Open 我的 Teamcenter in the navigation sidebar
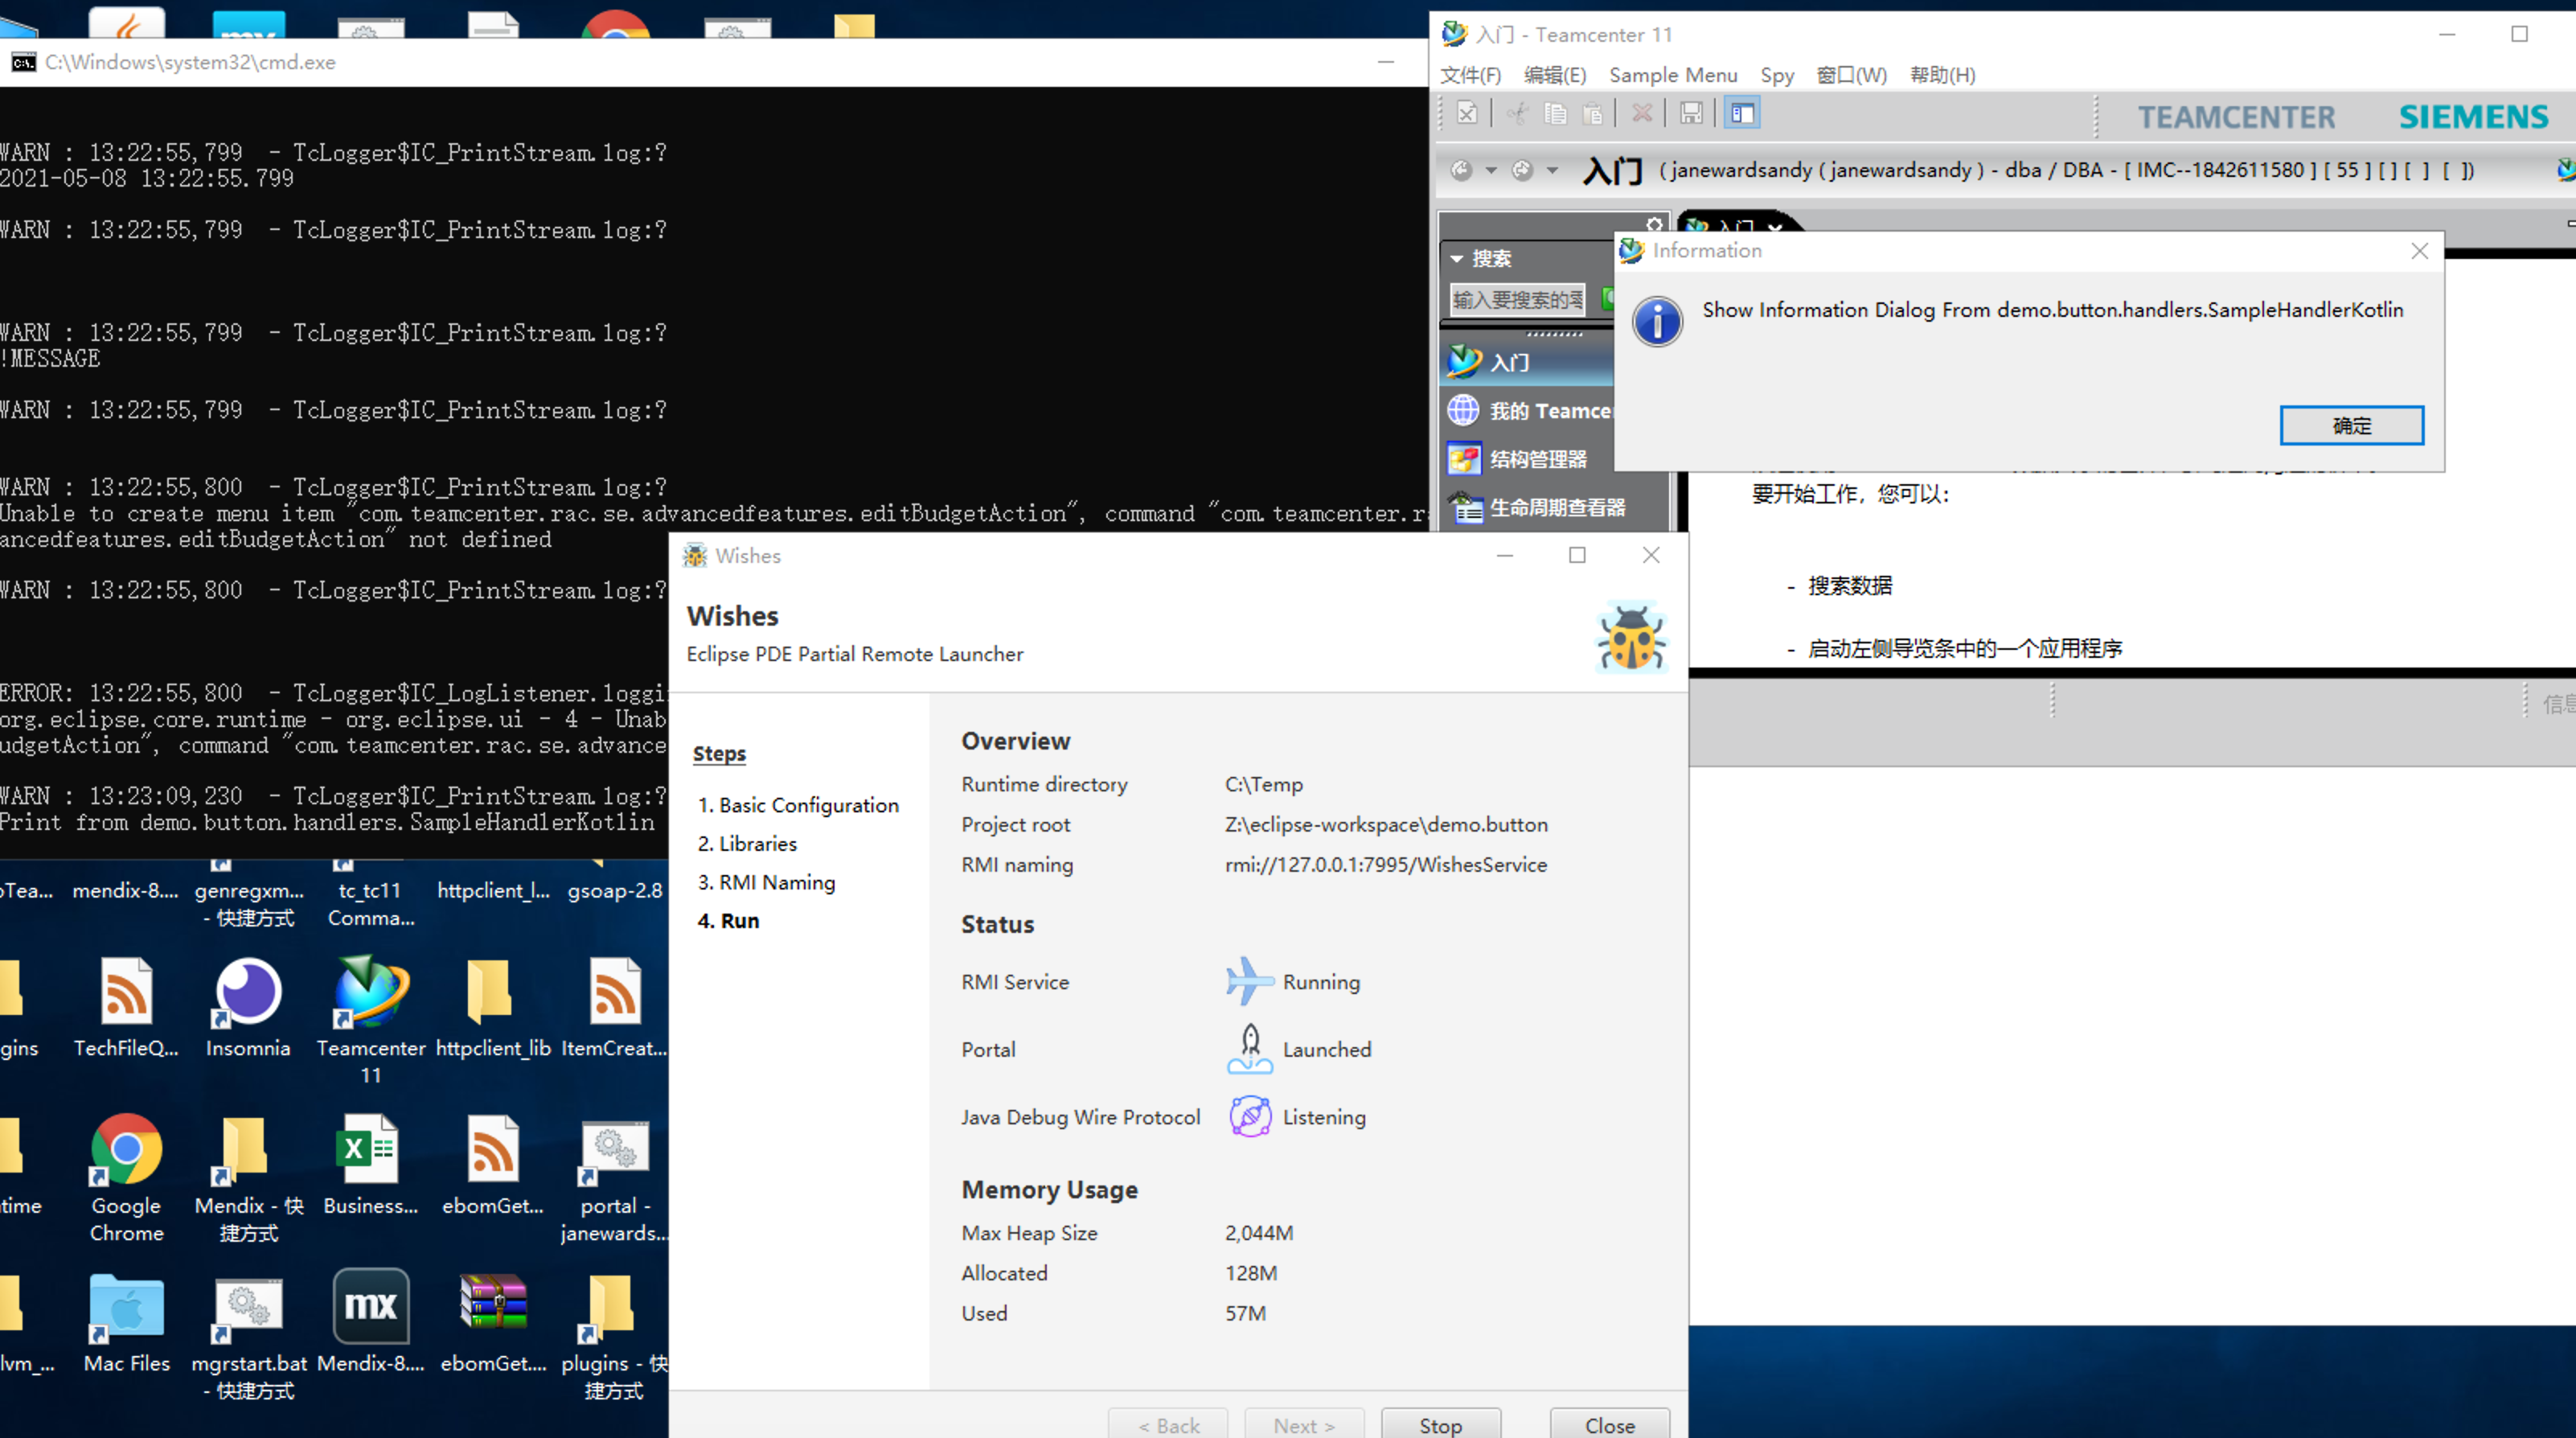 pyautogui.click(x=1528, y=410)
